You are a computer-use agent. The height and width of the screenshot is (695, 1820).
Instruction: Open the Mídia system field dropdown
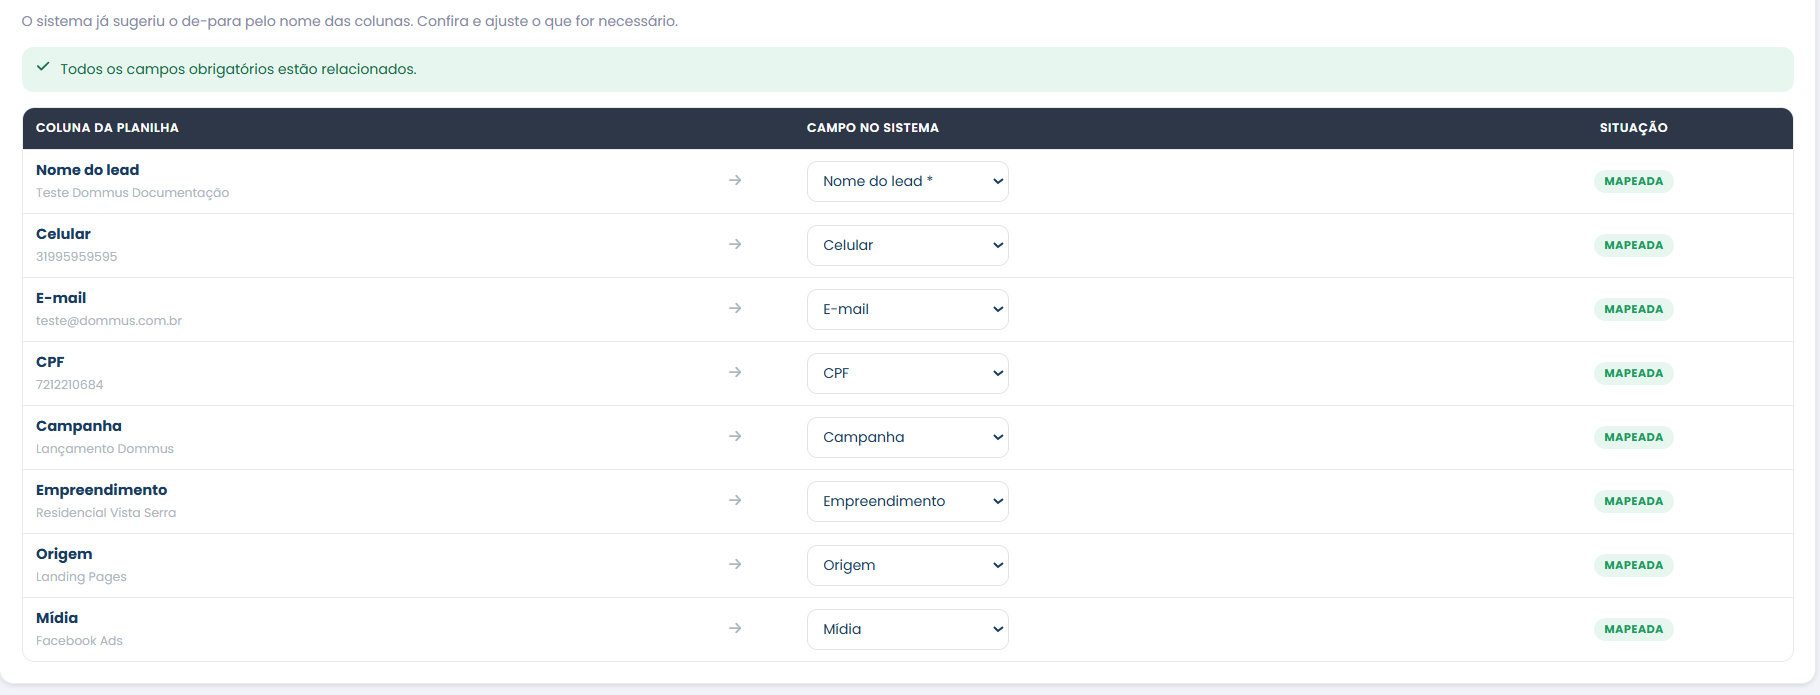(x=907, y=629)
